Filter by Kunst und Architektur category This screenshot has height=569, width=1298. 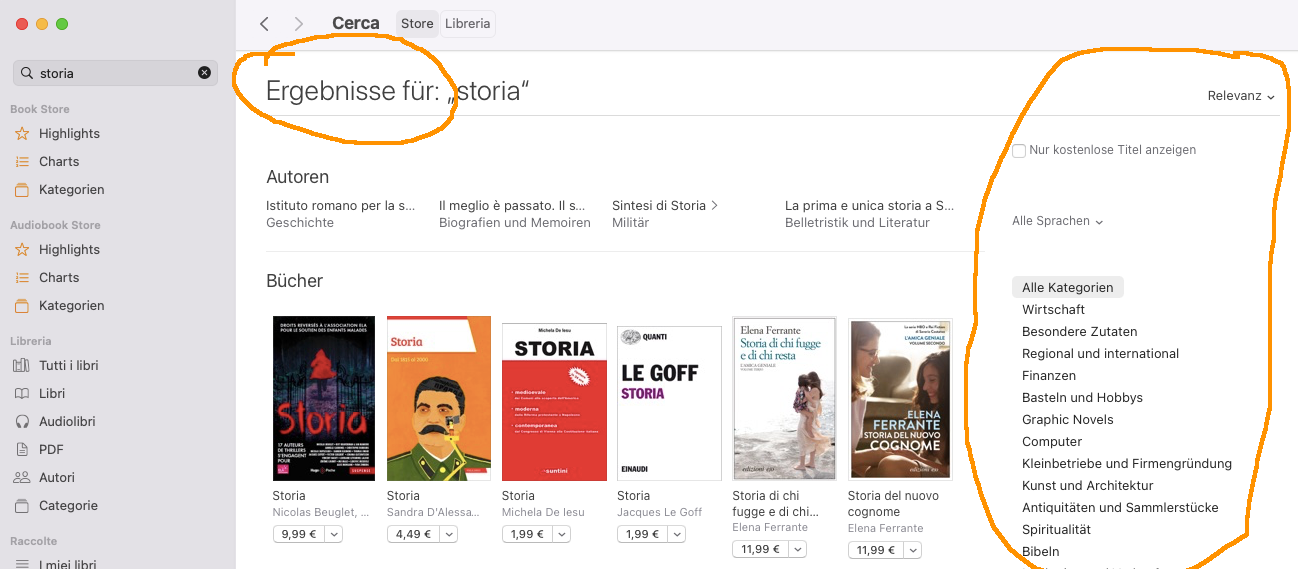[1088, 485]
